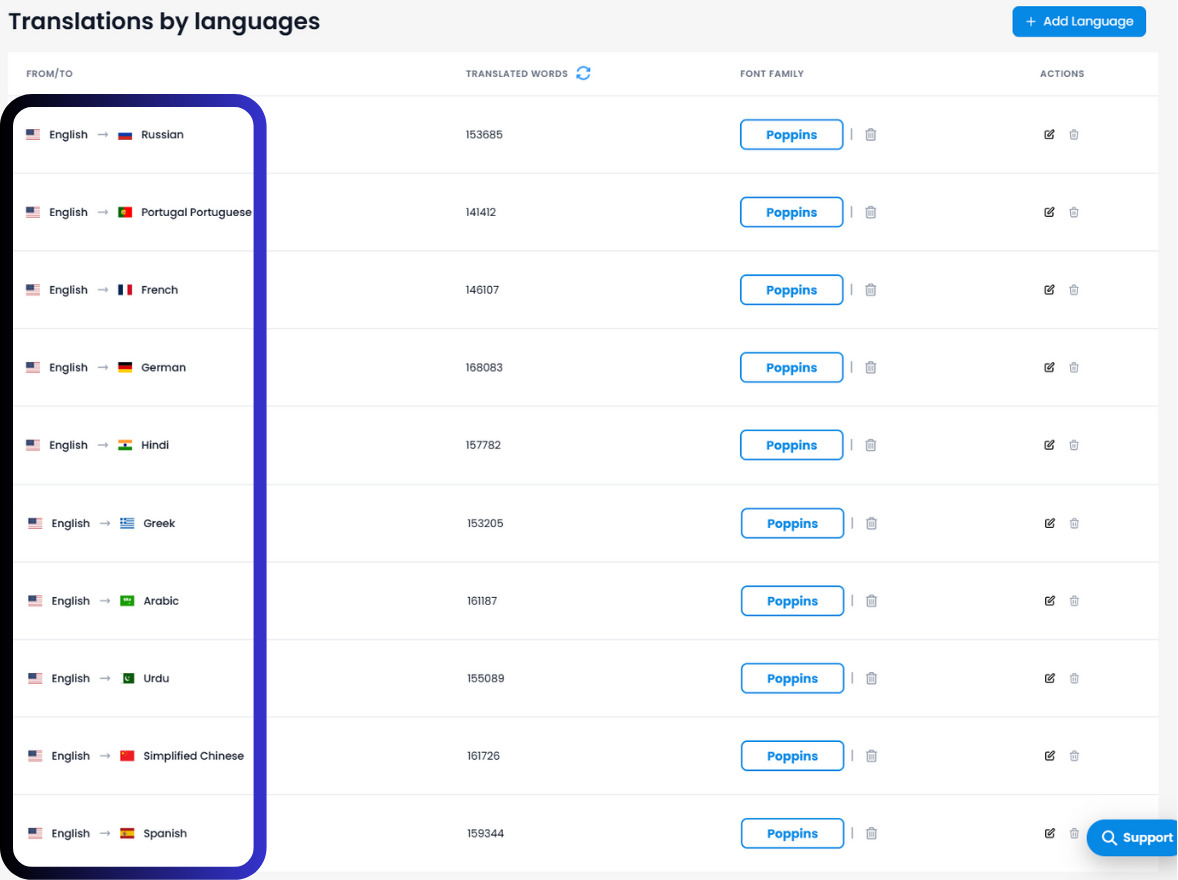Click the edit icon for the Russian translation row
This screenshot has width=1178, height=880.
coord(1049,134)
